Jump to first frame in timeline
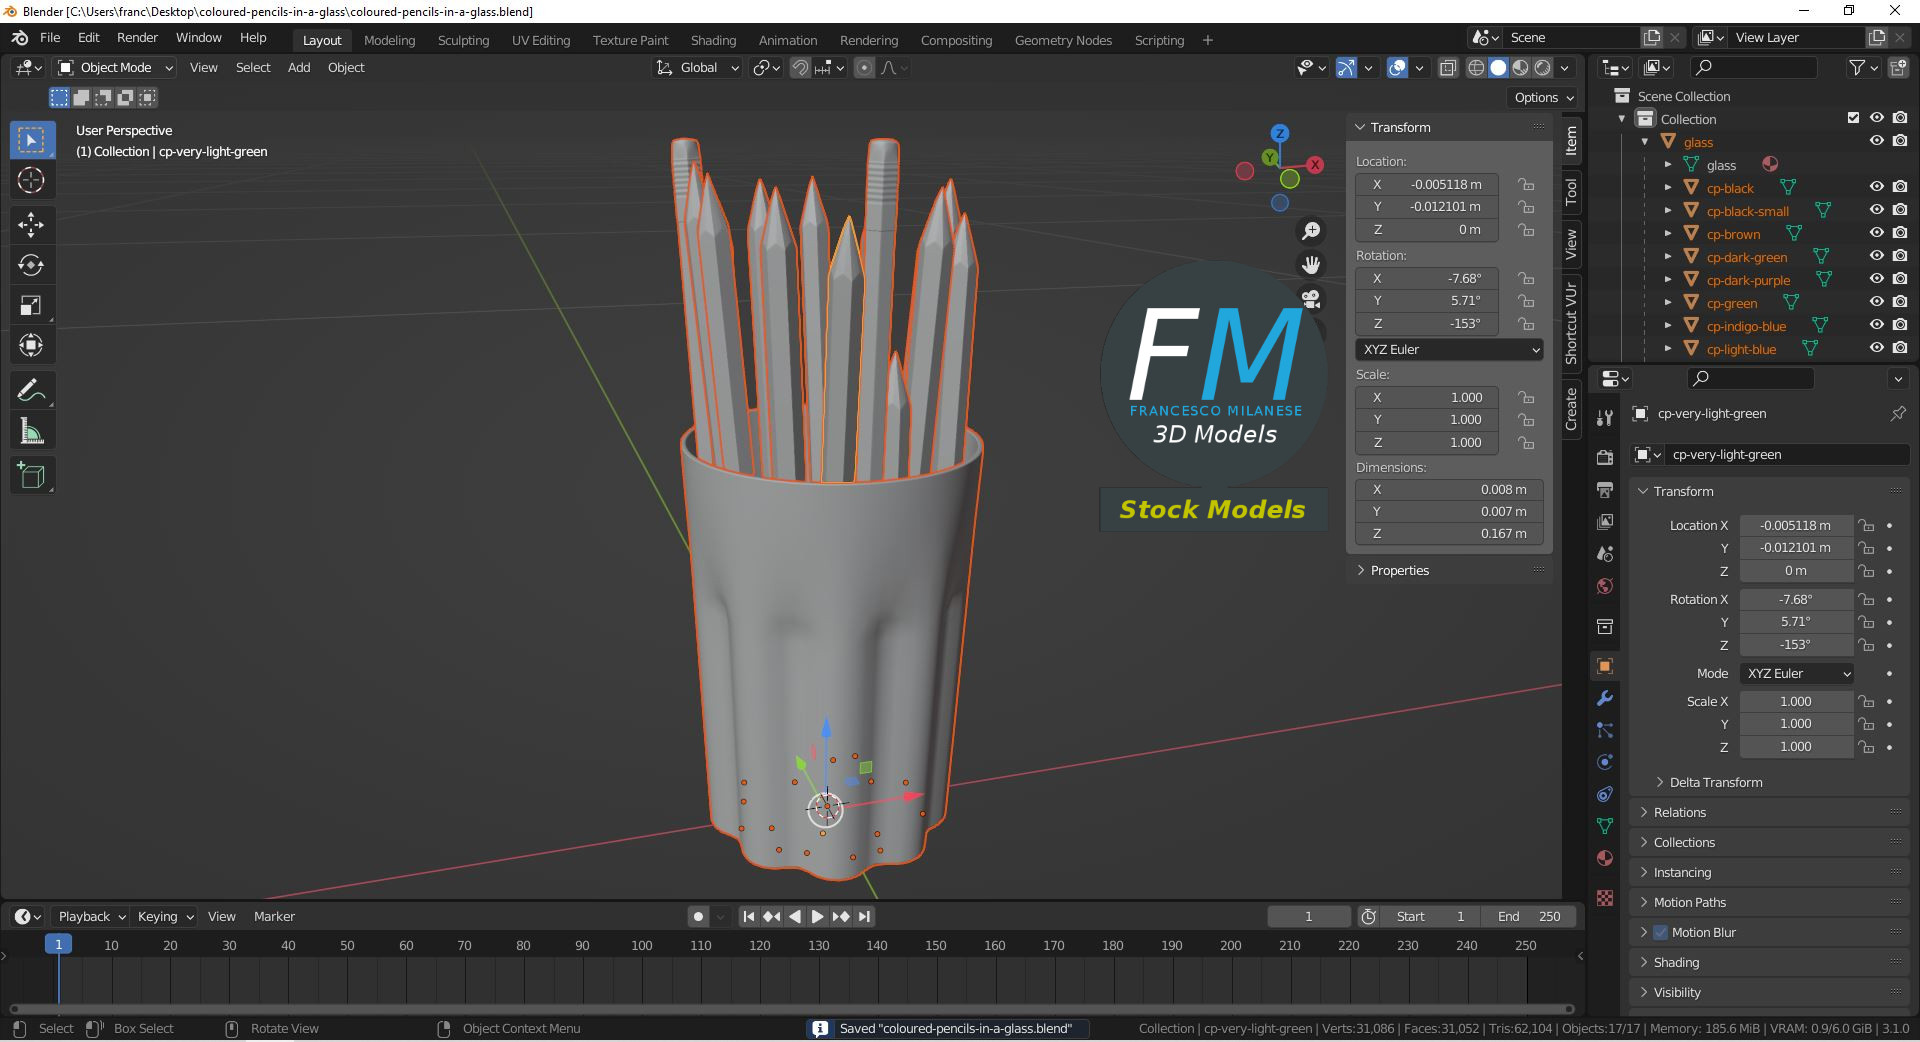Screen dimensions: 1920x1042 pyautogui.click(x=748, y=916)
